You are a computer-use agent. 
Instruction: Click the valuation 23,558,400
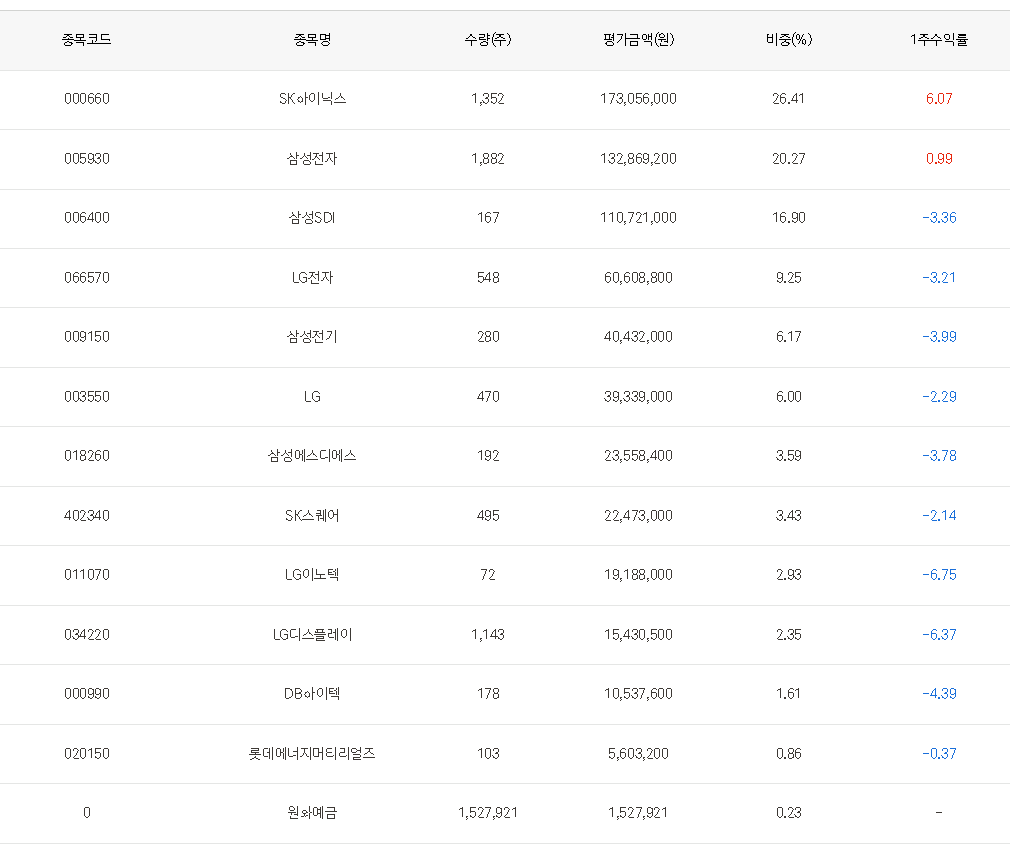pos(638,456)
